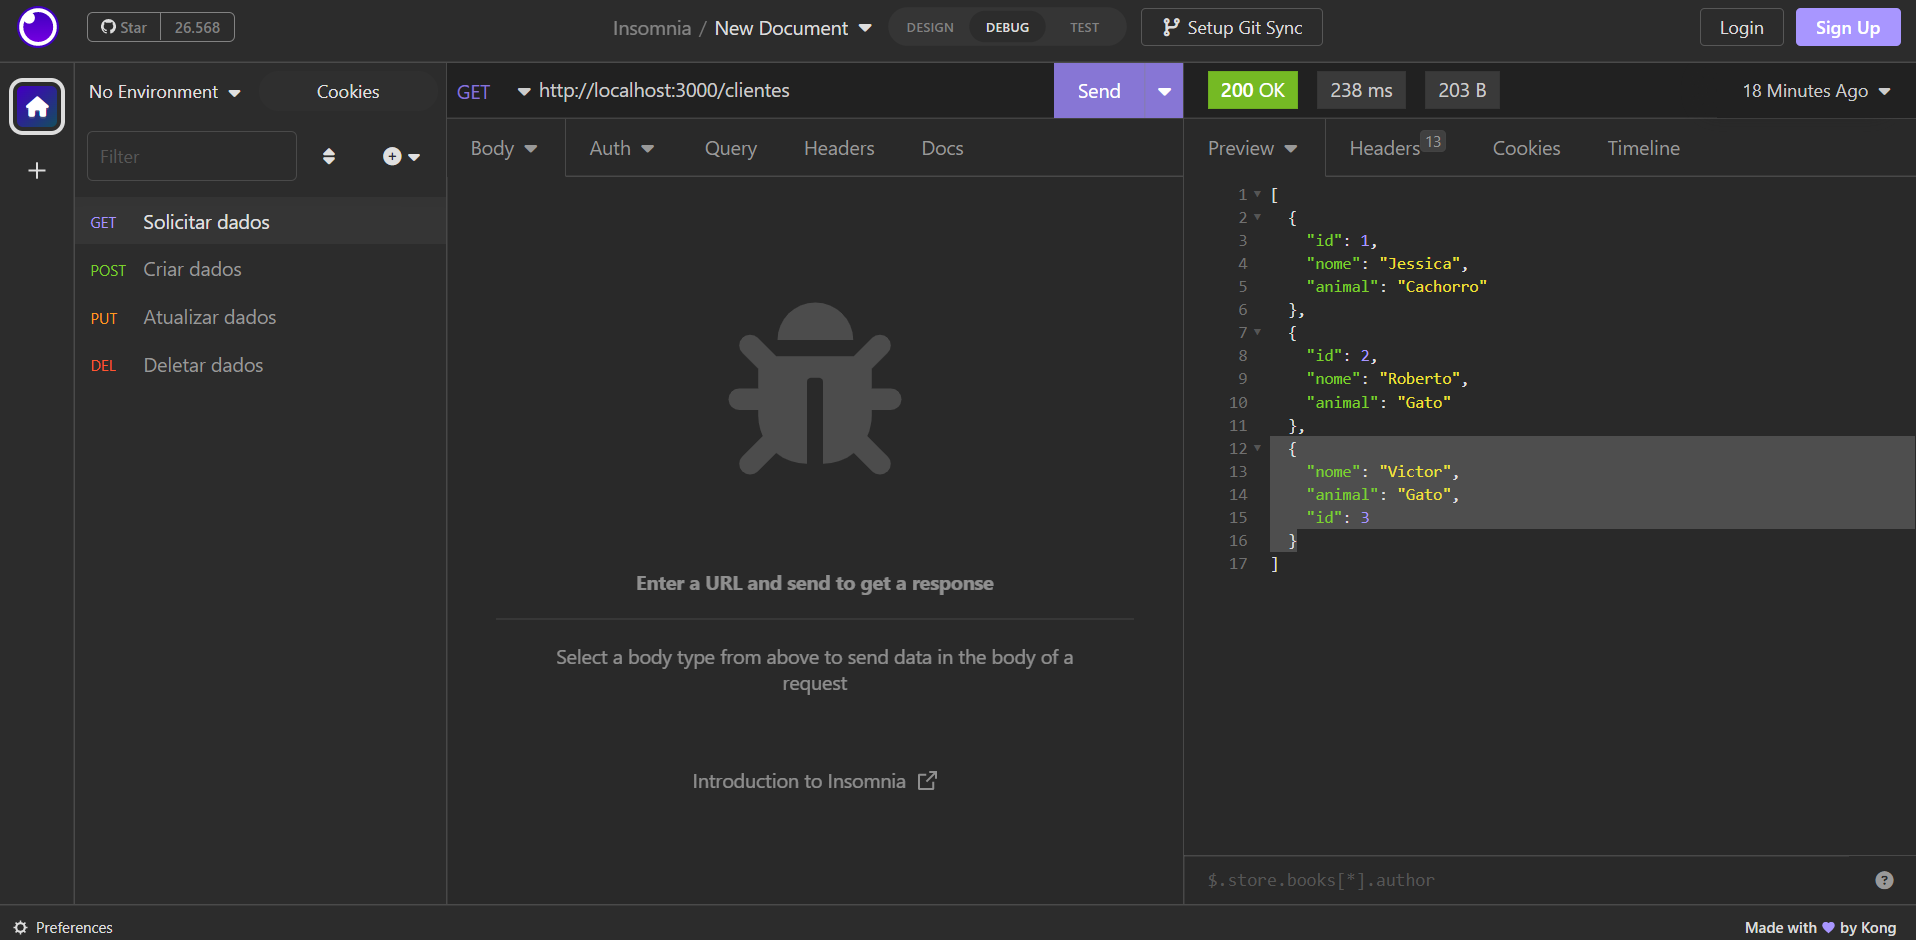Click the add-request plus icon in the sidebar
1916x940 pixels.
click(391, 156)
